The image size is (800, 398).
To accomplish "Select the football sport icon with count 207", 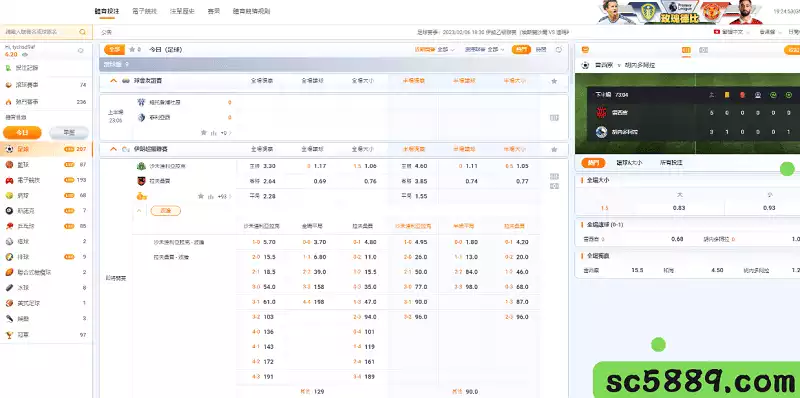I will click(x=9, y=150).
